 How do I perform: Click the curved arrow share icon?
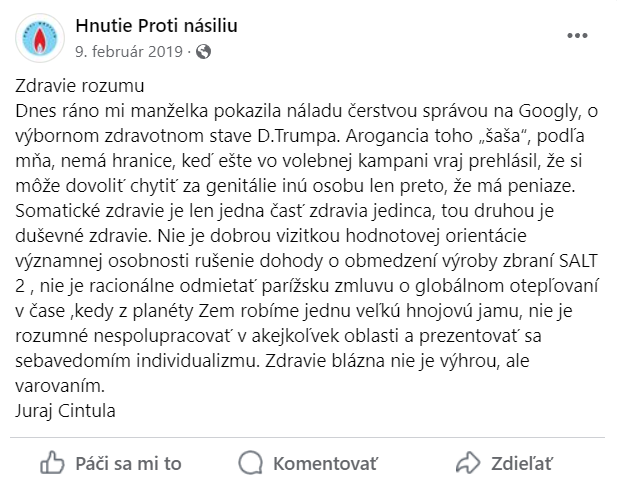[468, 462]
